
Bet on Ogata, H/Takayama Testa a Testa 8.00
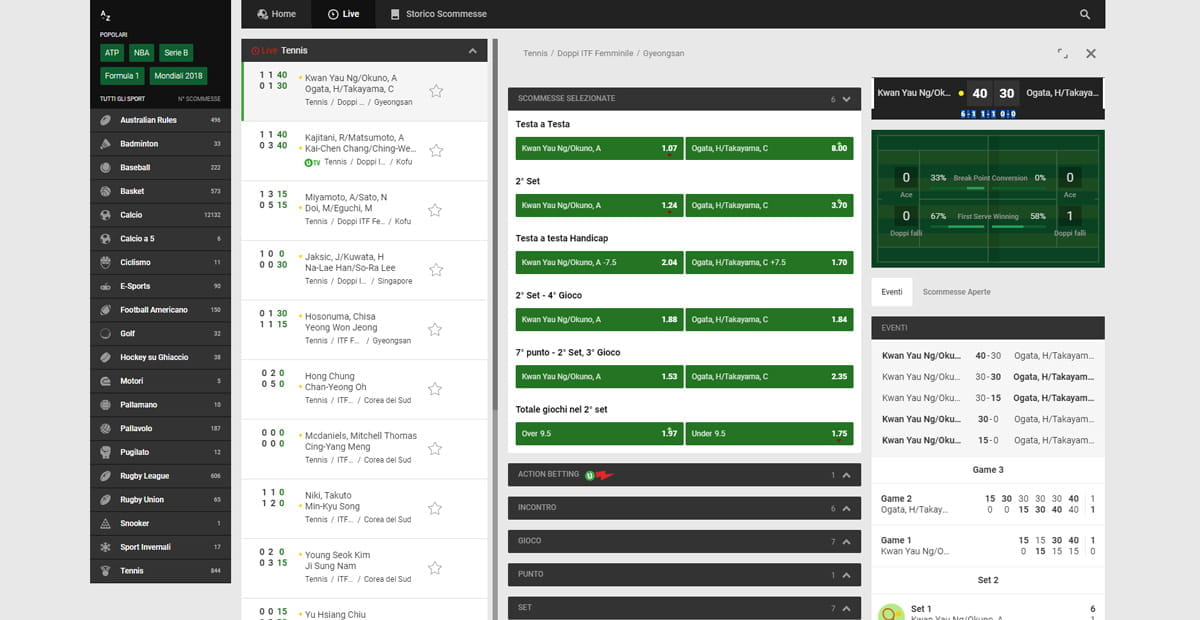tap(769, 148)
